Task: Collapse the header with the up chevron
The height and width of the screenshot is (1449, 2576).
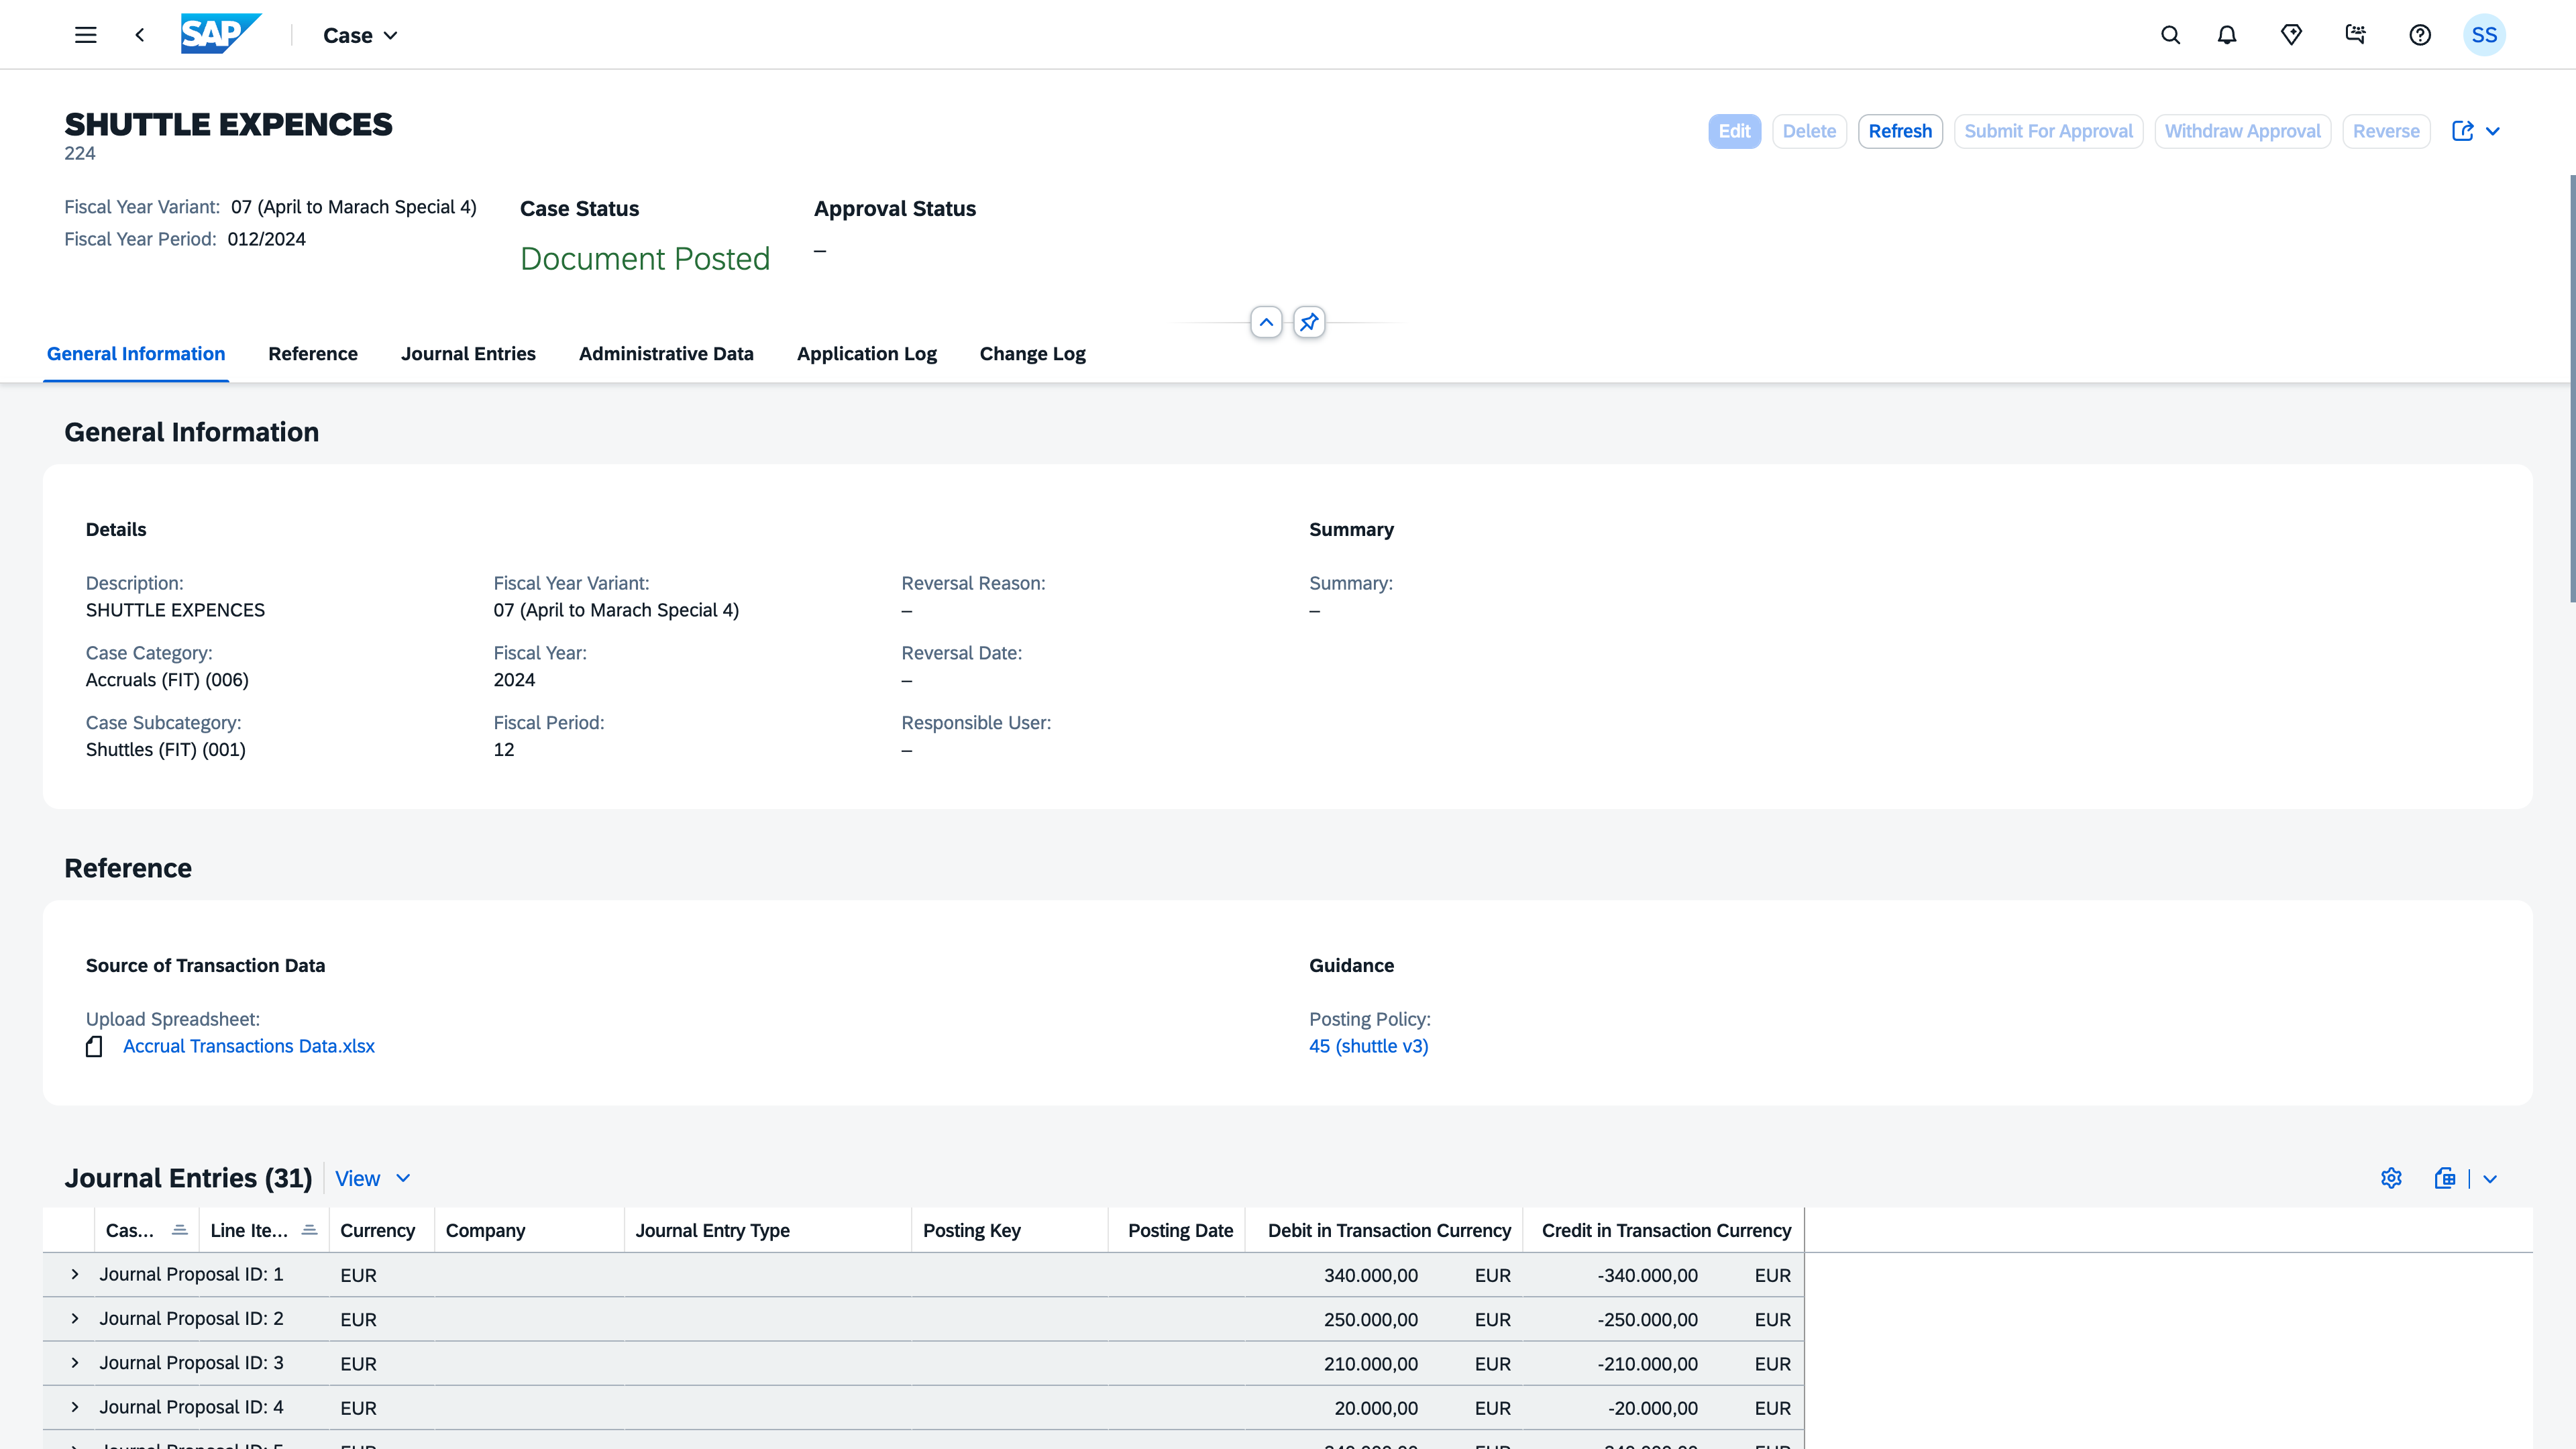Action: click(x=1266, y=322)
